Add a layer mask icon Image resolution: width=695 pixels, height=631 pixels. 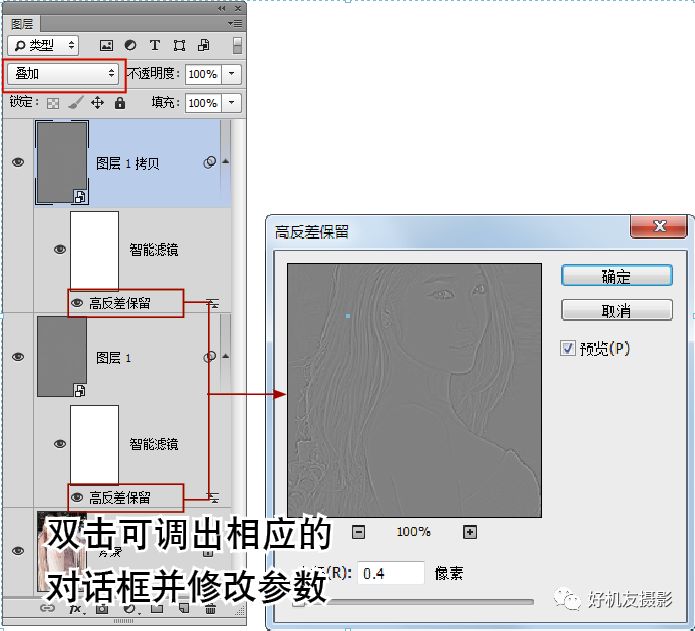coord(102,609)
